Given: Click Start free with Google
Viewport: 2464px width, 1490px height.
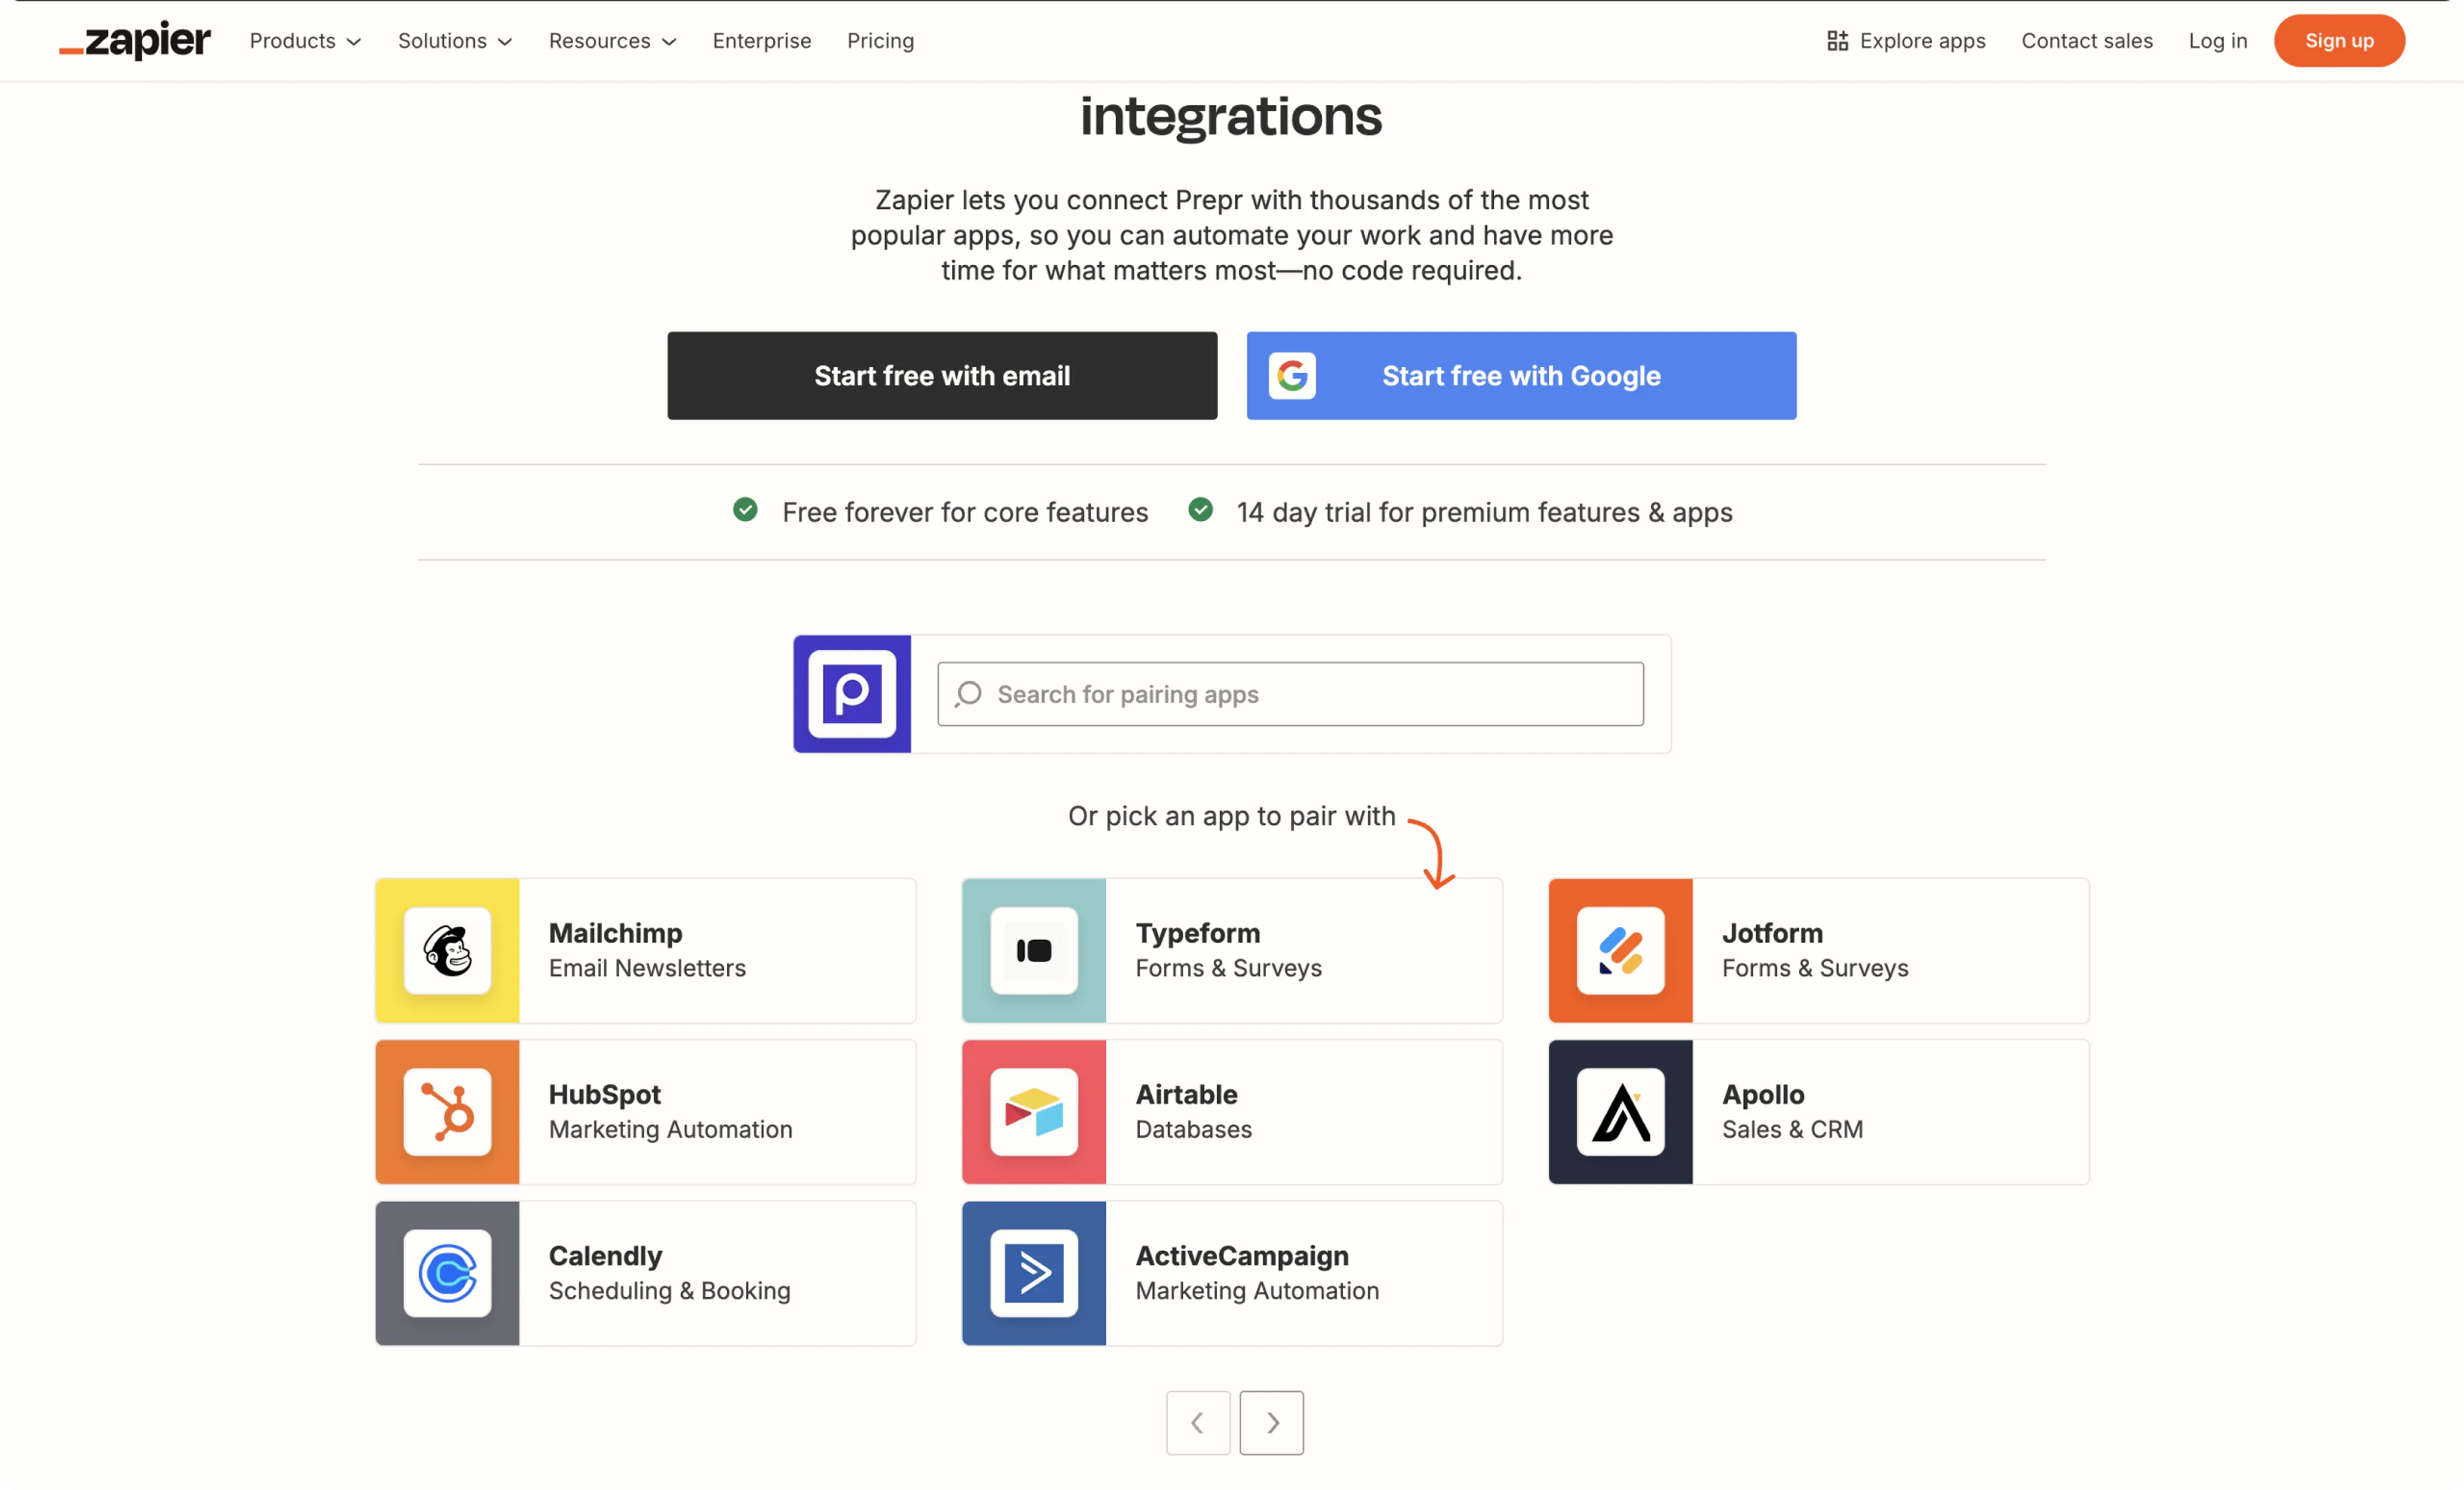Looking at the screenshot, I should tap(1521, 376).
